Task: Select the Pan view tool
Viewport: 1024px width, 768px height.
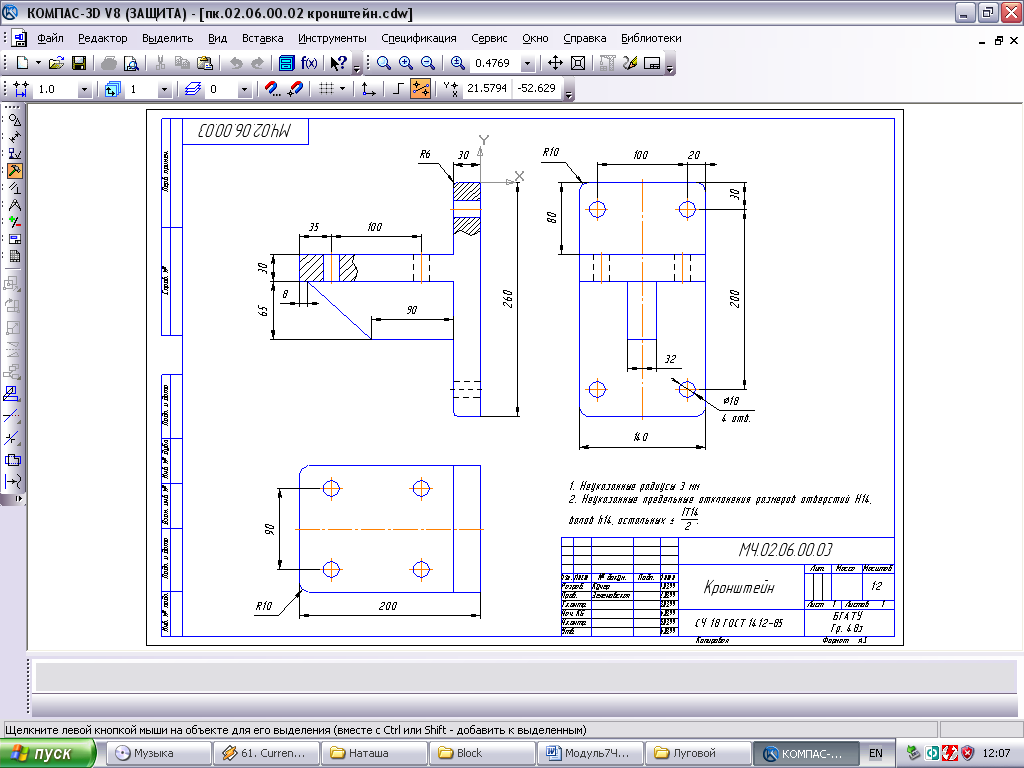Action: [x=555, y=63]
